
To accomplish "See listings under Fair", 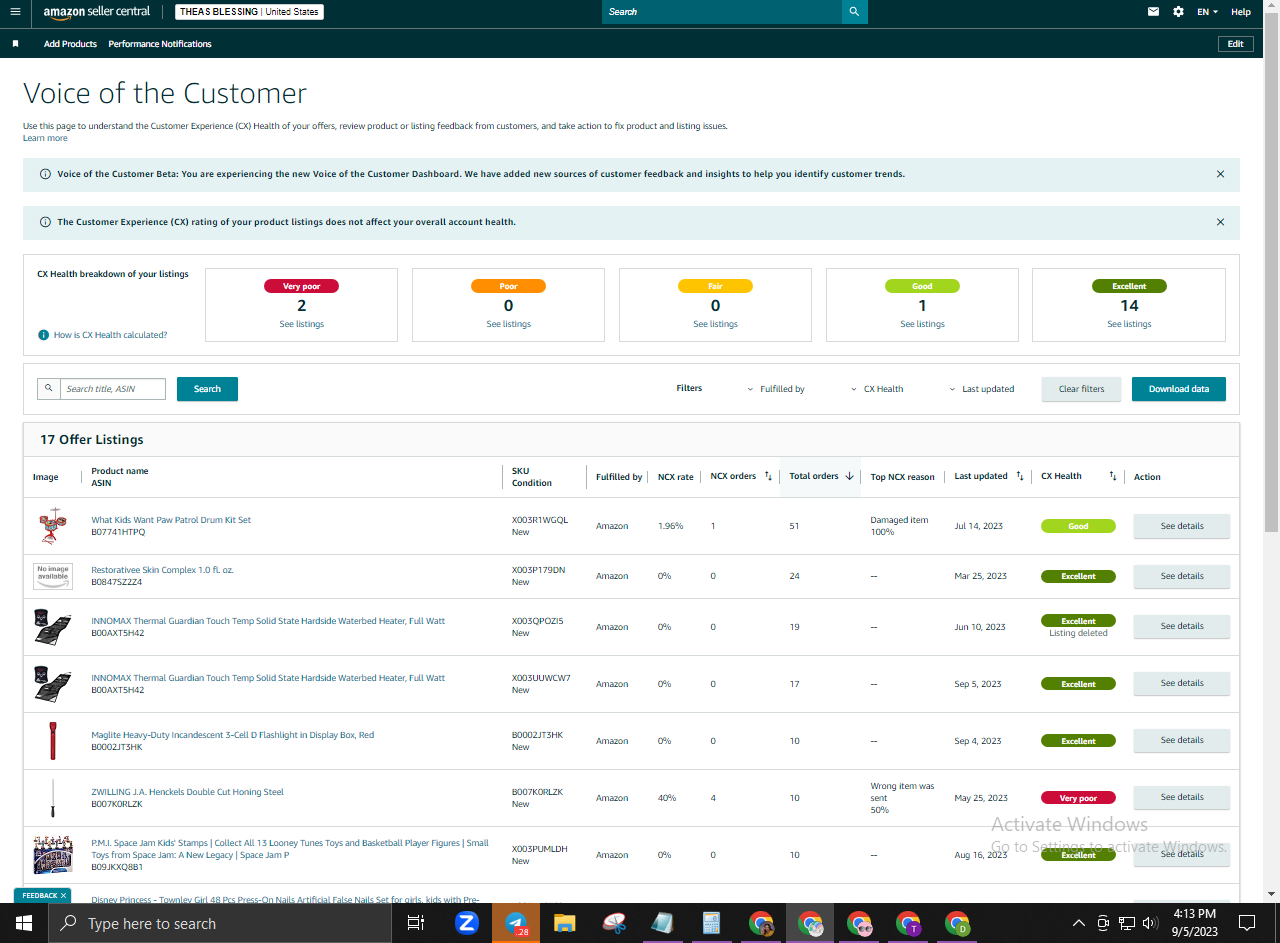I will pos(715,324).
